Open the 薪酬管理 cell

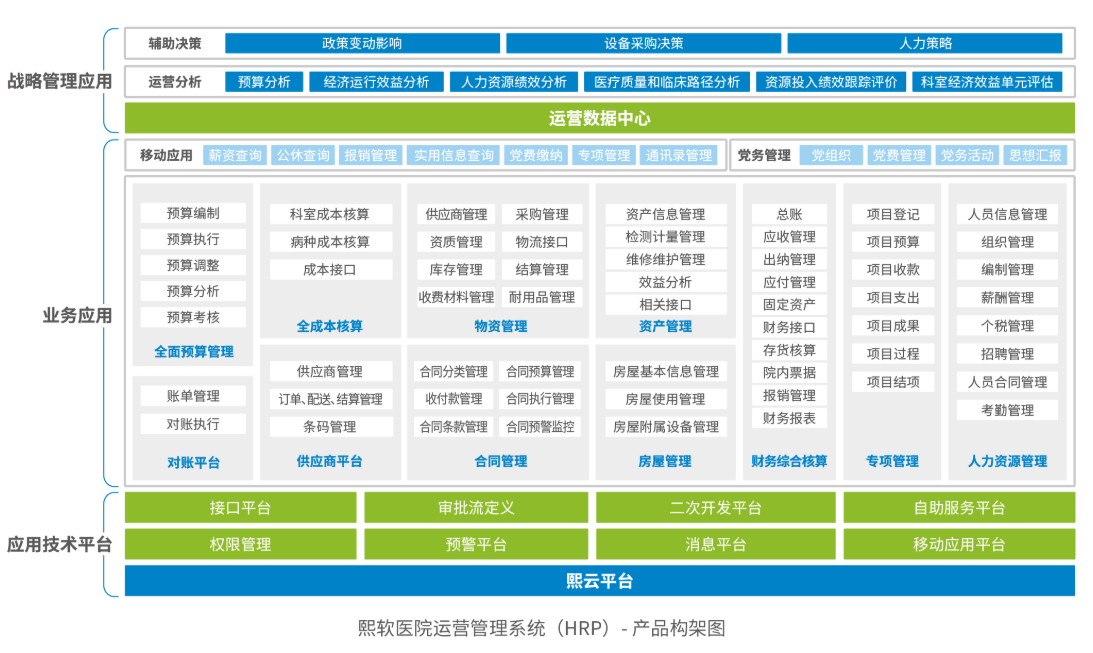coord(1007,298)
